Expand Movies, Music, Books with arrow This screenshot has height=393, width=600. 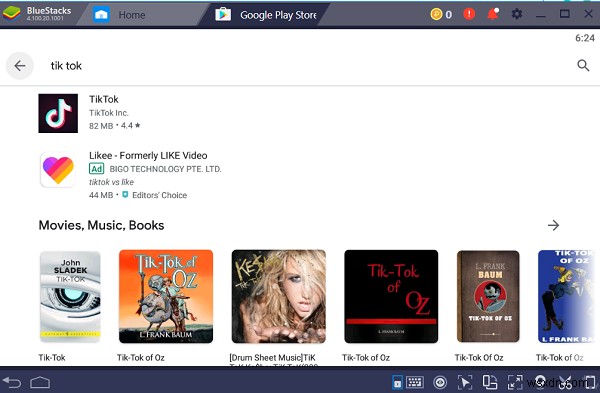tap(553, 225)
